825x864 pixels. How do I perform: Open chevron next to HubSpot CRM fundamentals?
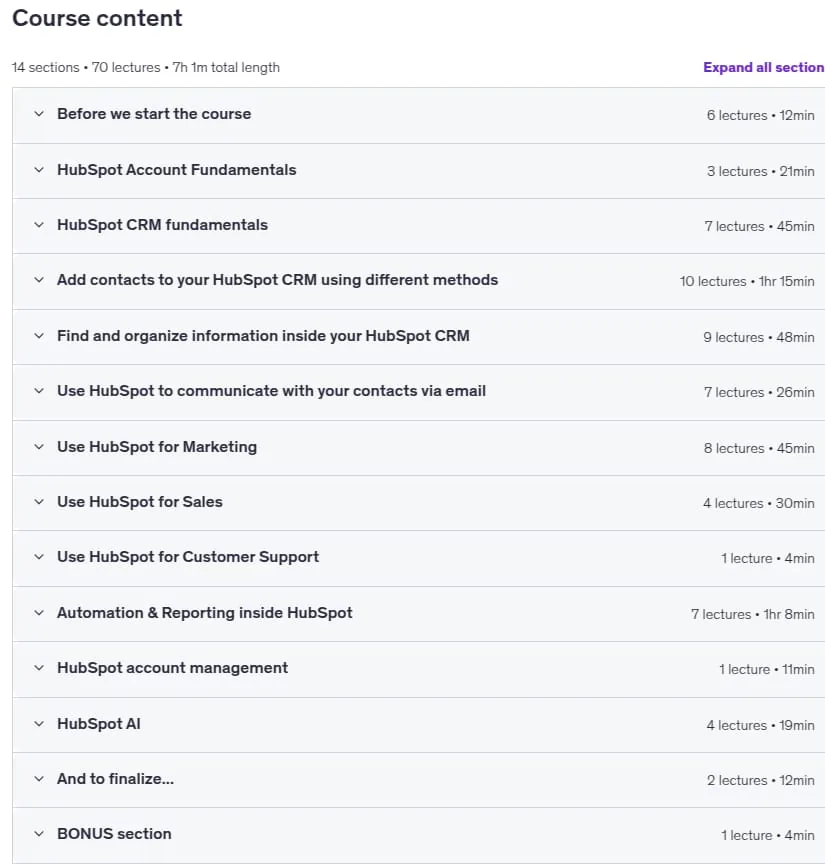[39, 225]
